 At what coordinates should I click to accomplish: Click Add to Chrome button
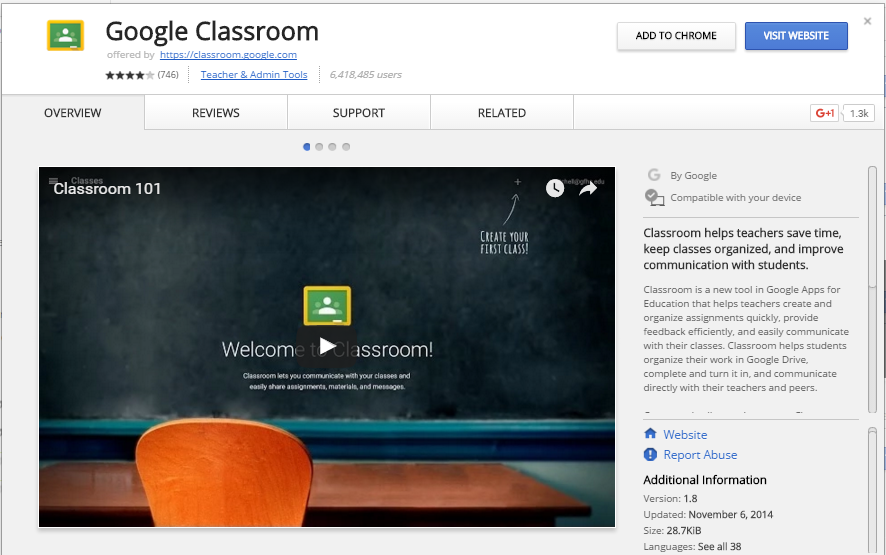click(676, 36)
